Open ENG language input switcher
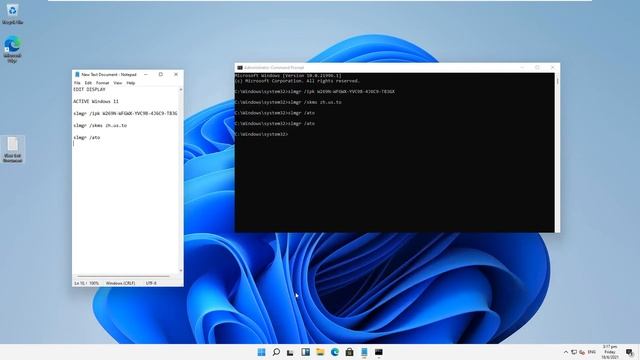Viewport: 640px width, 360px height. (x=591, y=352)
